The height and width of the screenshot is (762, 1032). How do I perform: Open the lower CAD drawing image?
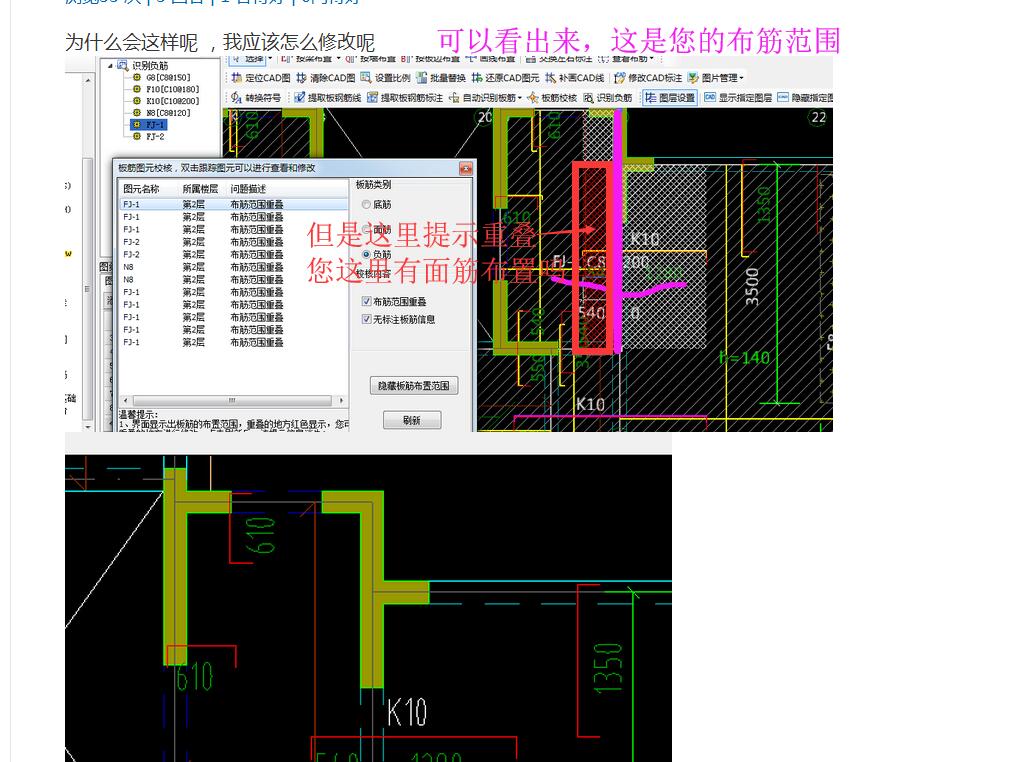368,608
